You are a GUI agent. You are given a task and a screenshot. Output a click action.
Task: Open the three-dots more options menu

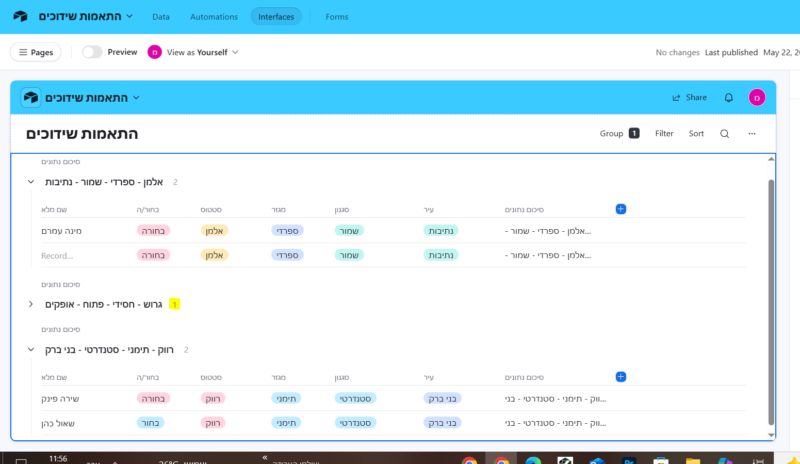pyautogui.click(x=752, y=133)
